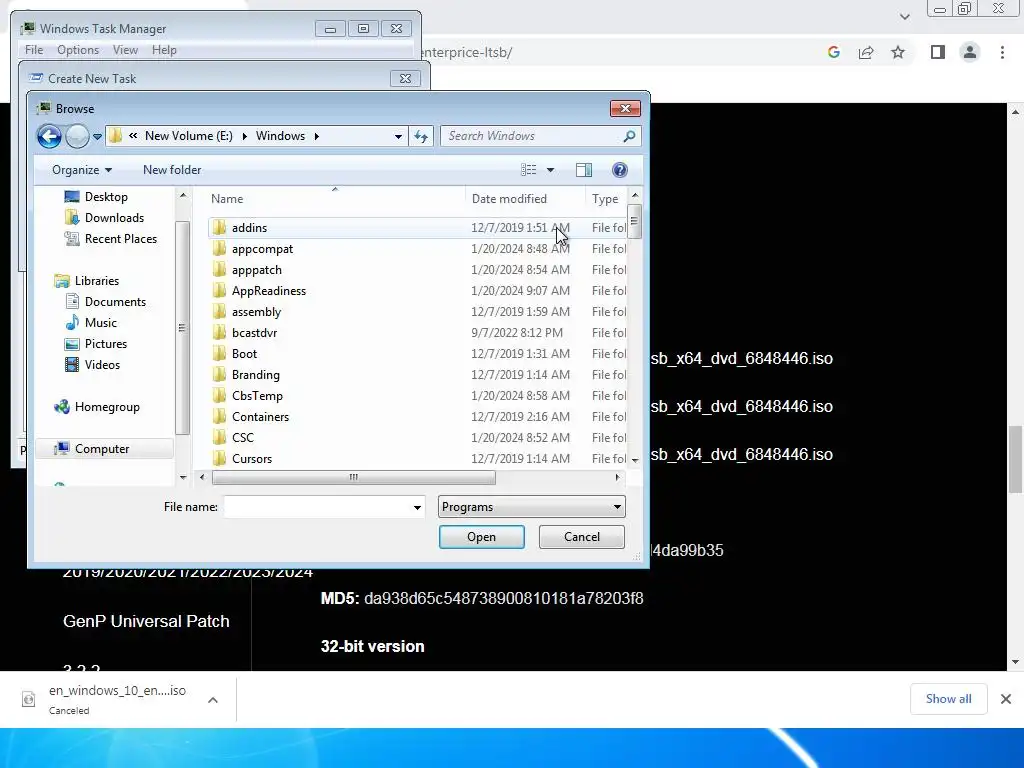1024x768 pixels.
Task: Click the horizontal scrollbar in file list
Action: click(x=353, y=477)
